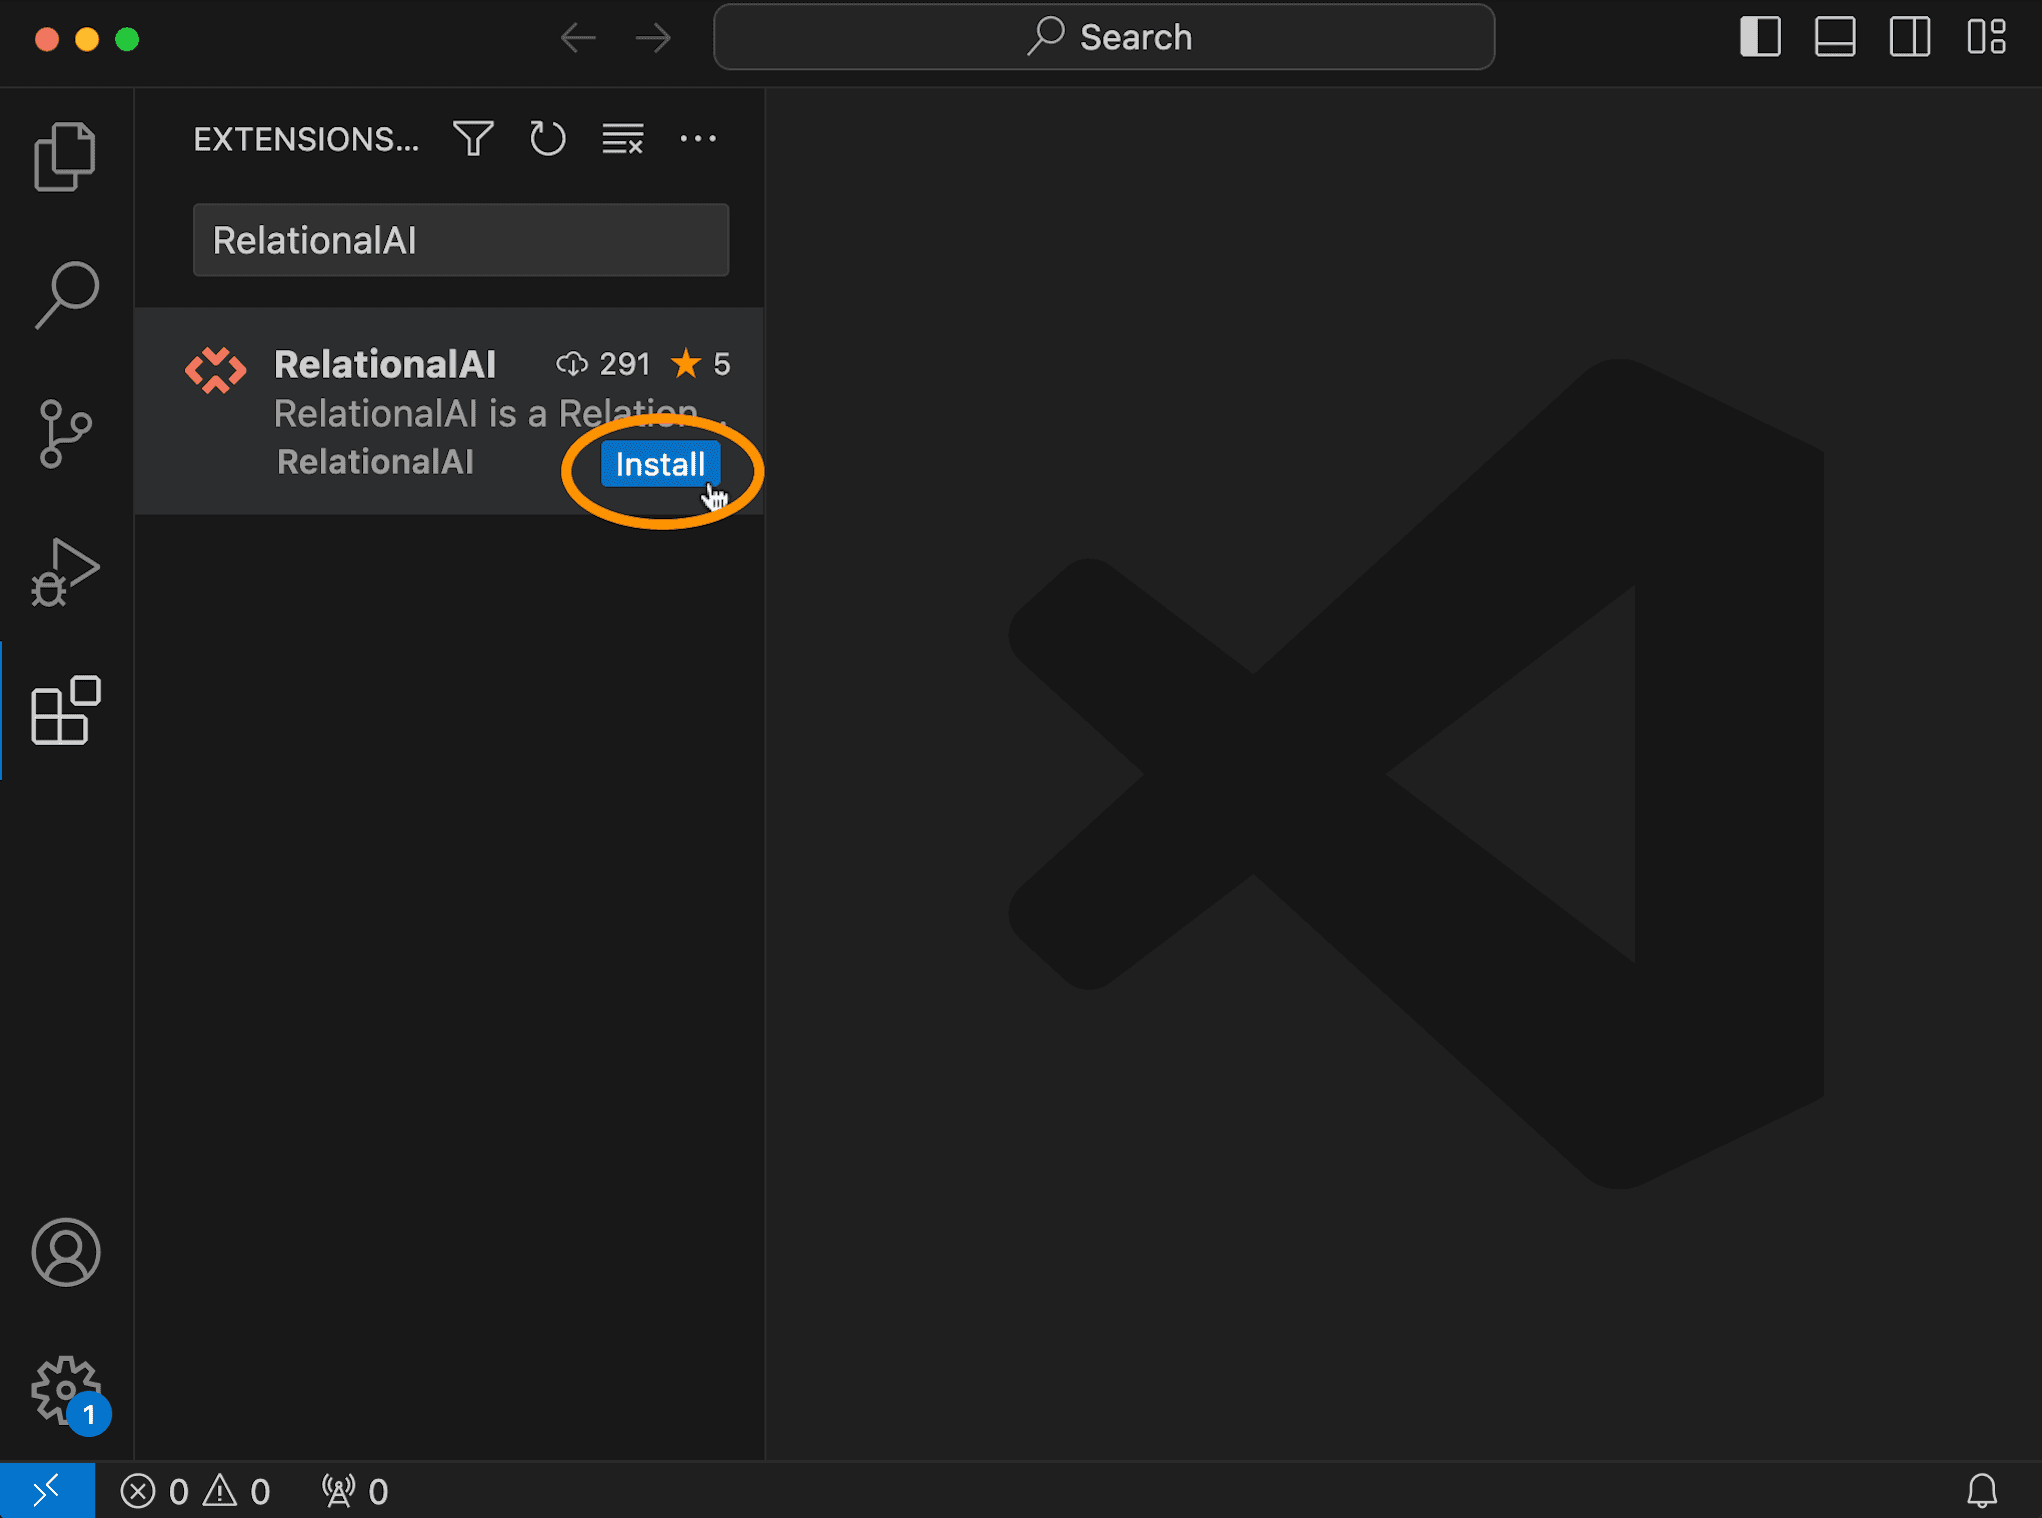2042x1518 pixels.
Task: Click the RelationalAI description text
Action: [500, 413]
